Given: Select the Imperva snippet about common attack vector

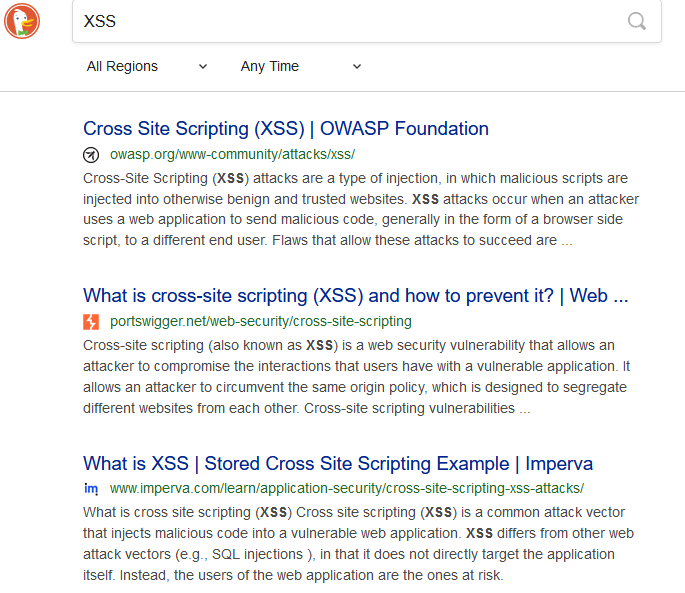Looking at the screenshot, I should pos(358,544).
